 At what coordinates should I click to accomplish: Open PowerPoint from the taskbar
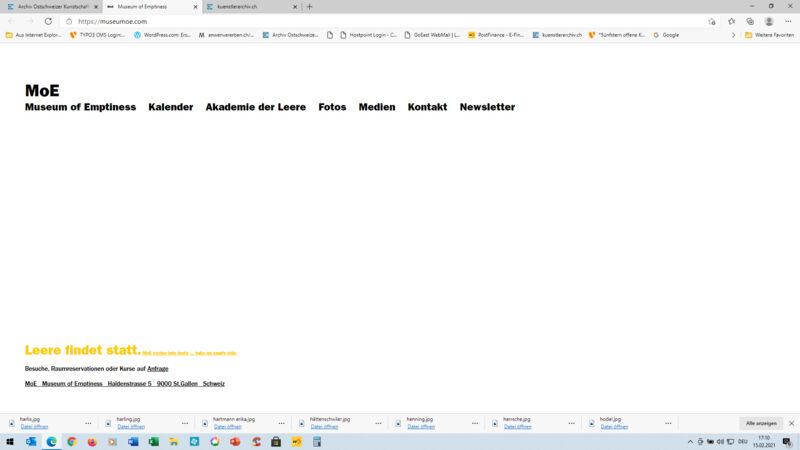coord(235,442)
